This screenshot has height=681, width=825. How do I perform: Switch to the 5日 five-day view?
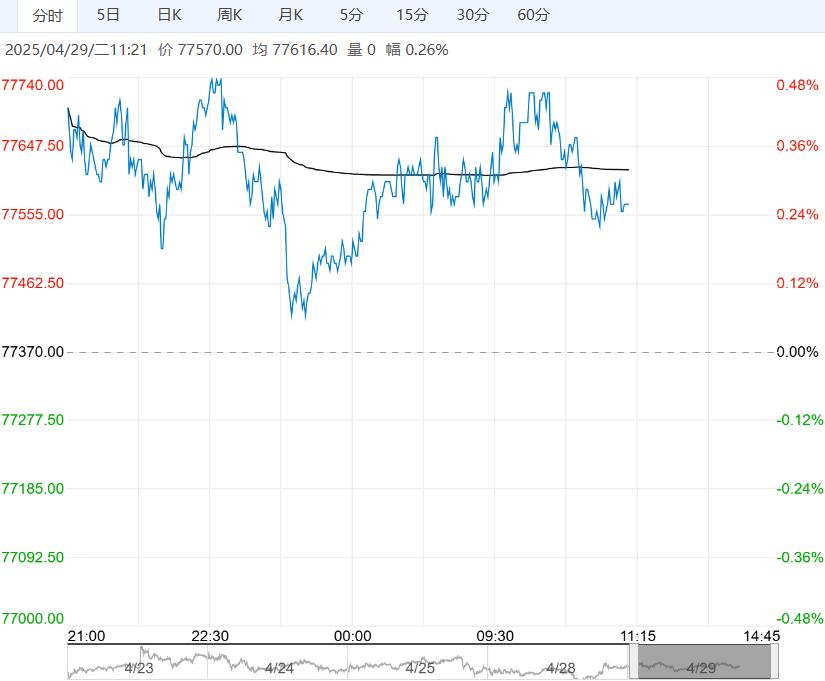[109, 15]
